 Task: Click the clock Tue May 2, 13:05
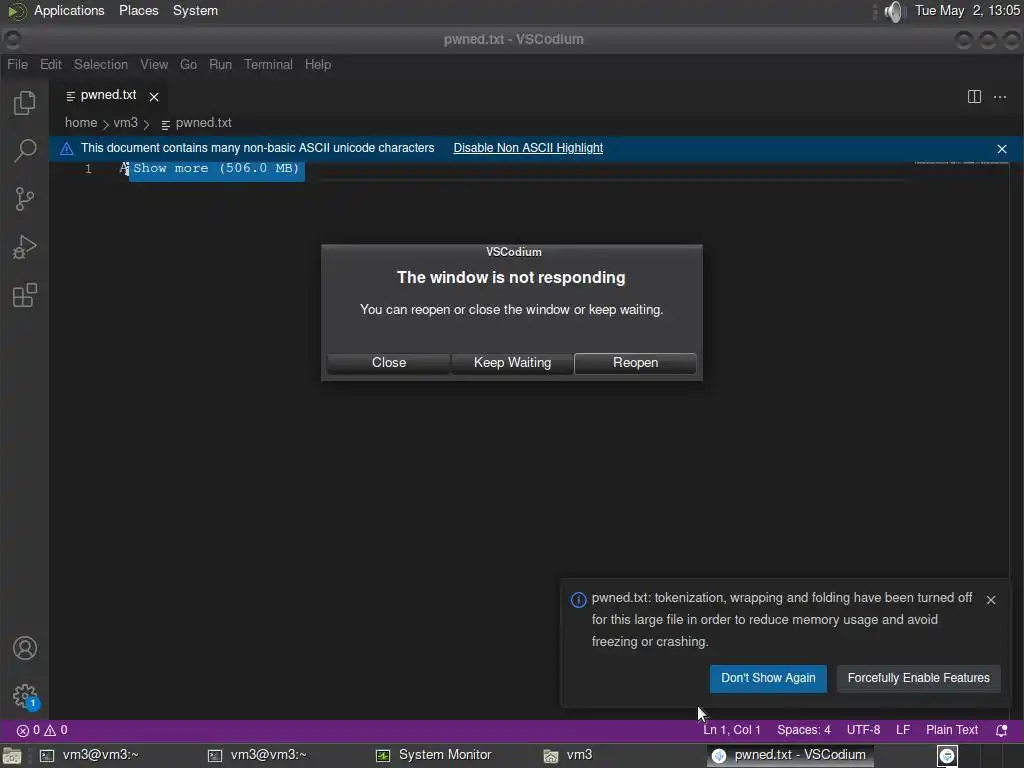967,11
